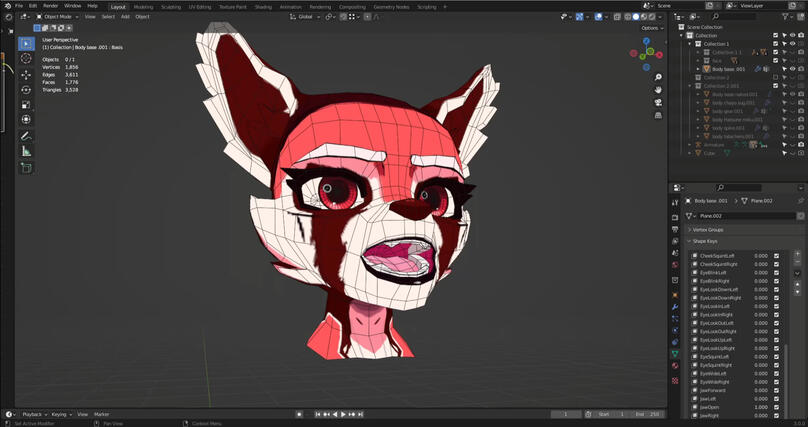Collapse the Shape Keys panel

point(706,241)
